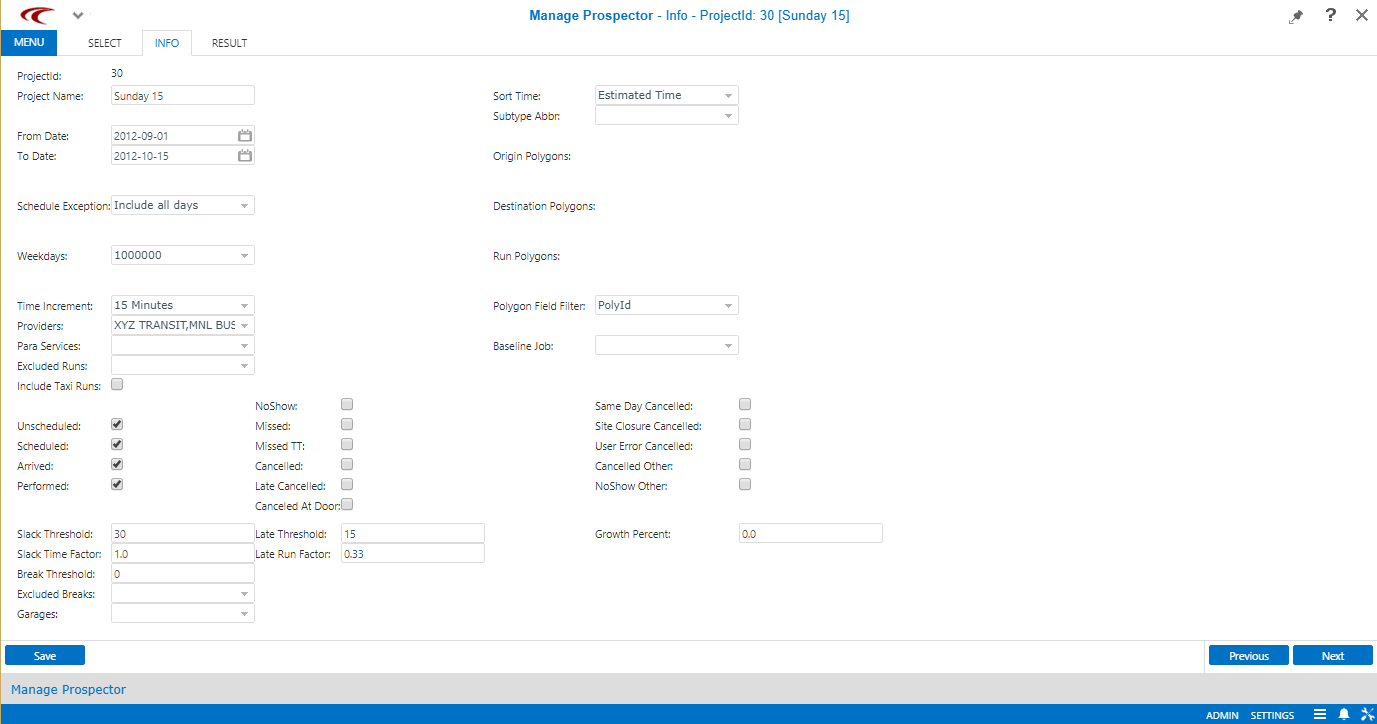Open the Sort Time dropdown
Image resolution: width=1377 pixels, height=724 pixels.
coord(729,94)
